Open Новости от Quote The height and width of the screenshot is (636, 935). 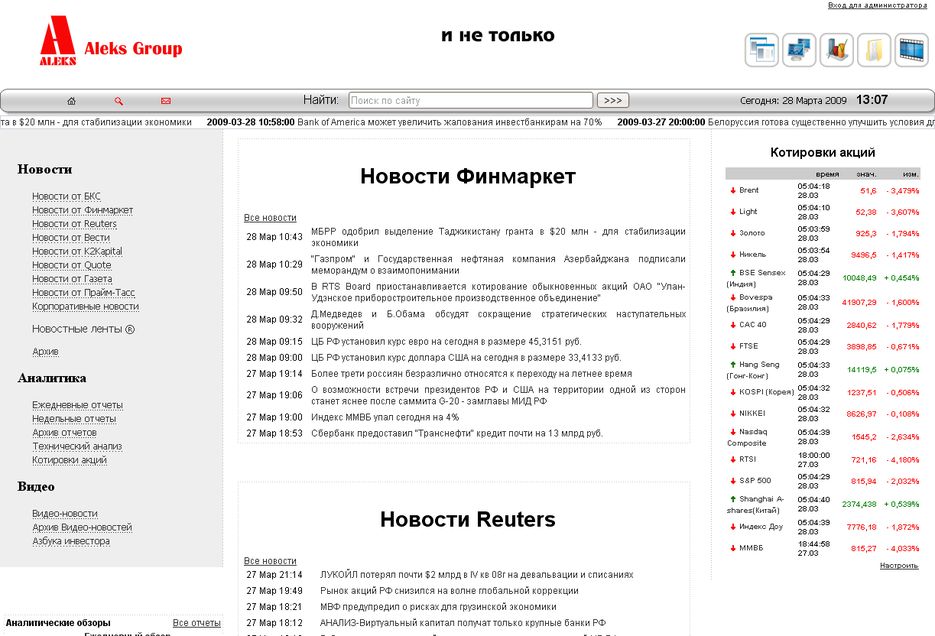[x=72, y=265]
